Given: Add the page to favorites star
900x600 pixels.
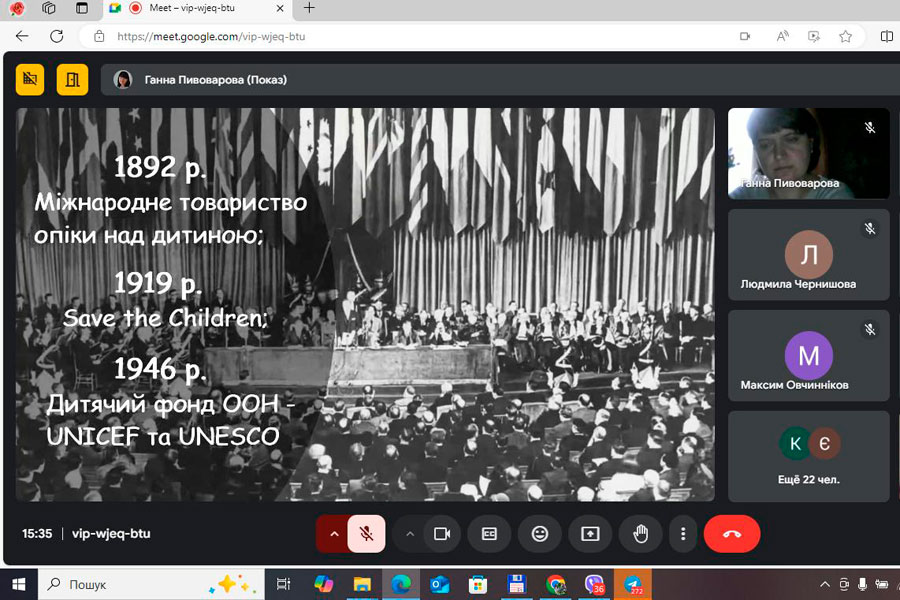Looking at the screenshot, I should (845, 36).
